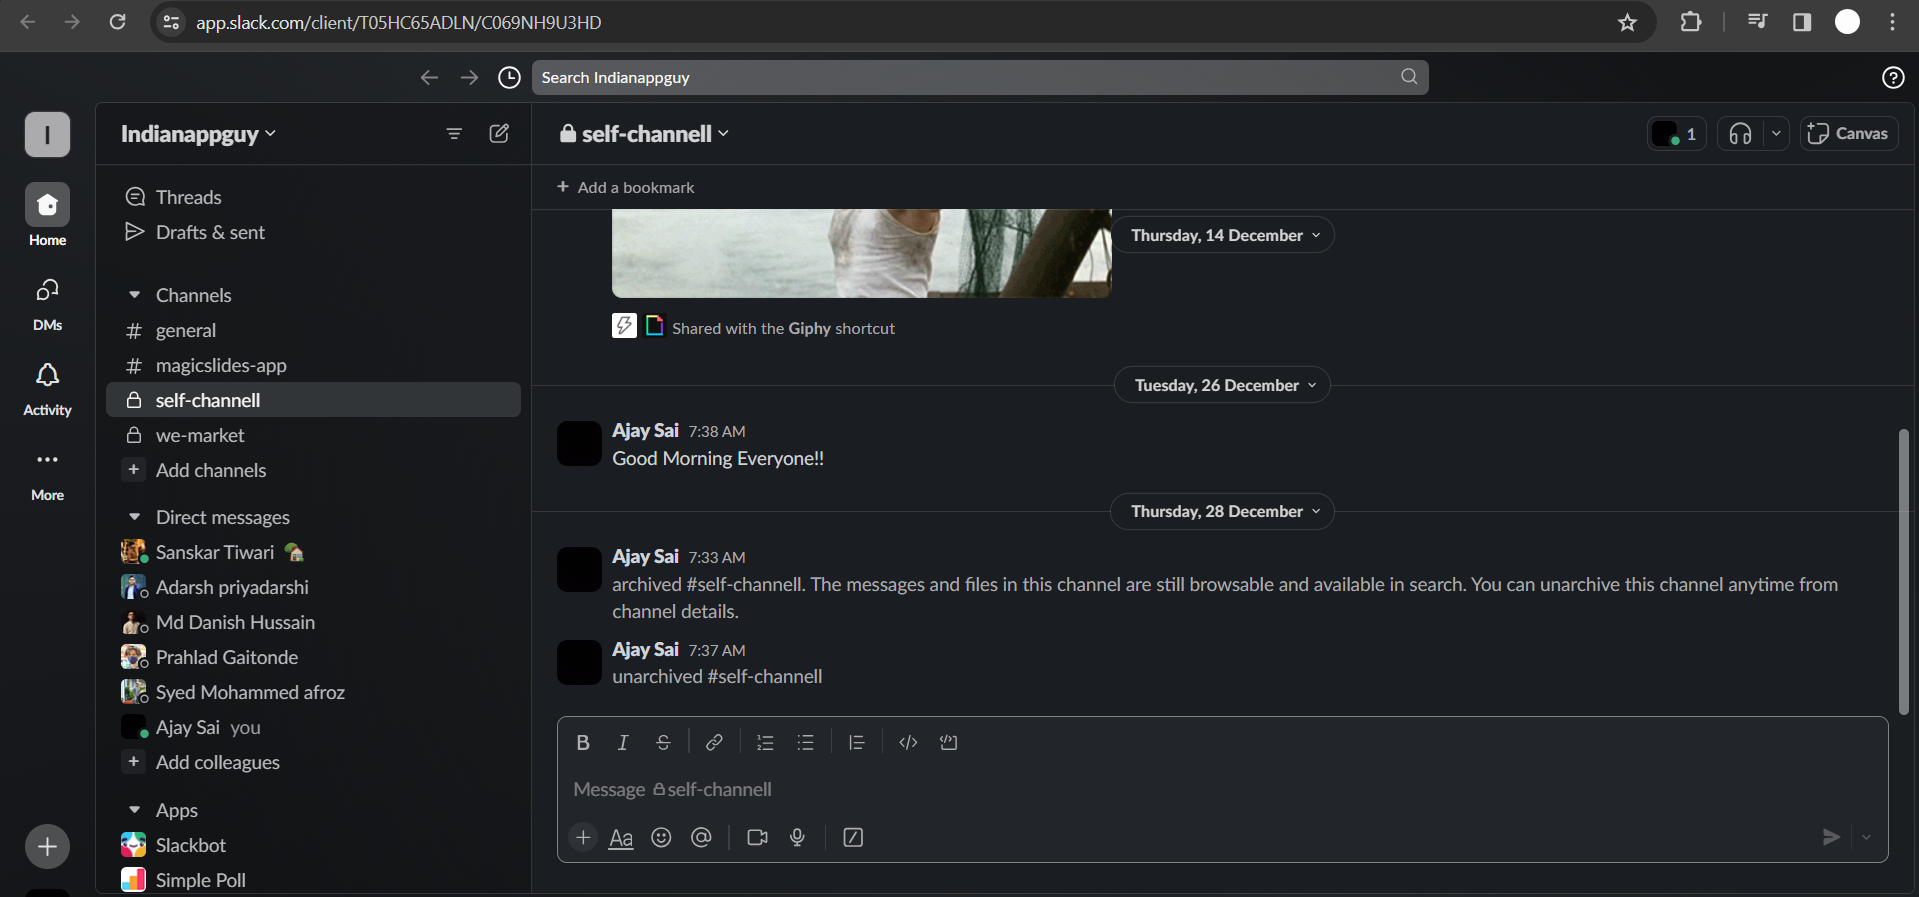Toggle ordered list formatting
1919x897 pixels.
pyautogui.click(x=765, y=742)
